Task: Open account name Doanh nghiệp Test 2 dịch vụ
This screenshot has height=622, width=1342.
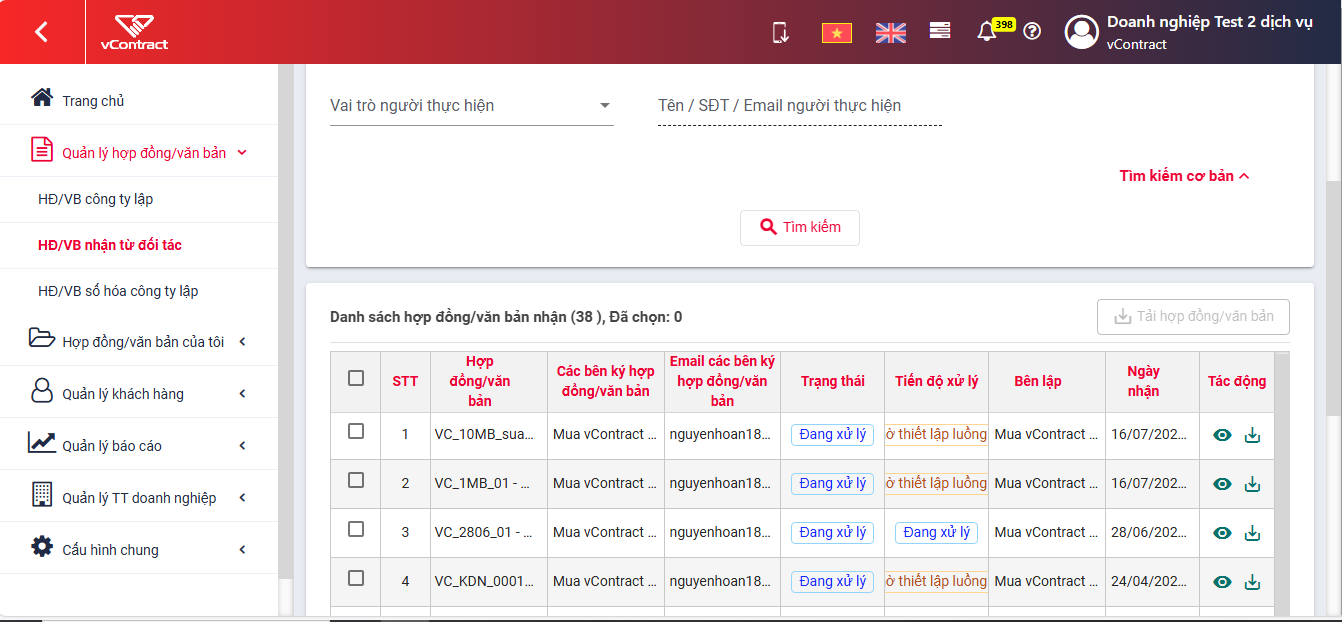Action: coord(1210,22)
